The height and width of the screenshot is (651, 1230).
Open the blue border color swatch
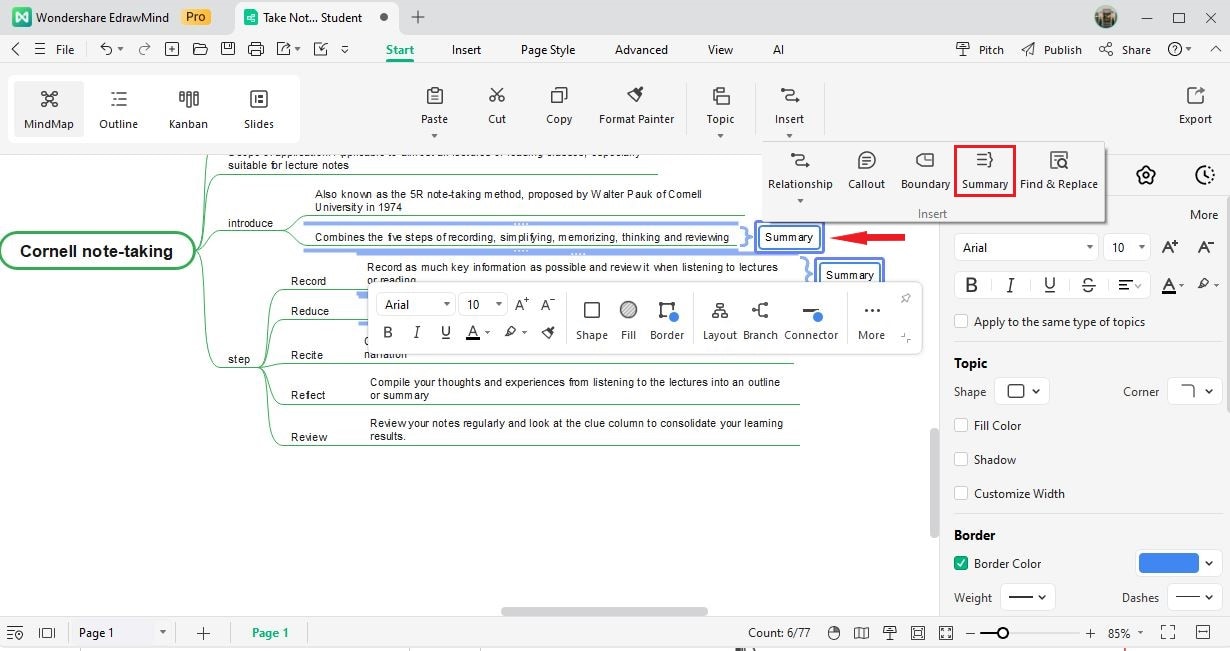point(1168,563)
